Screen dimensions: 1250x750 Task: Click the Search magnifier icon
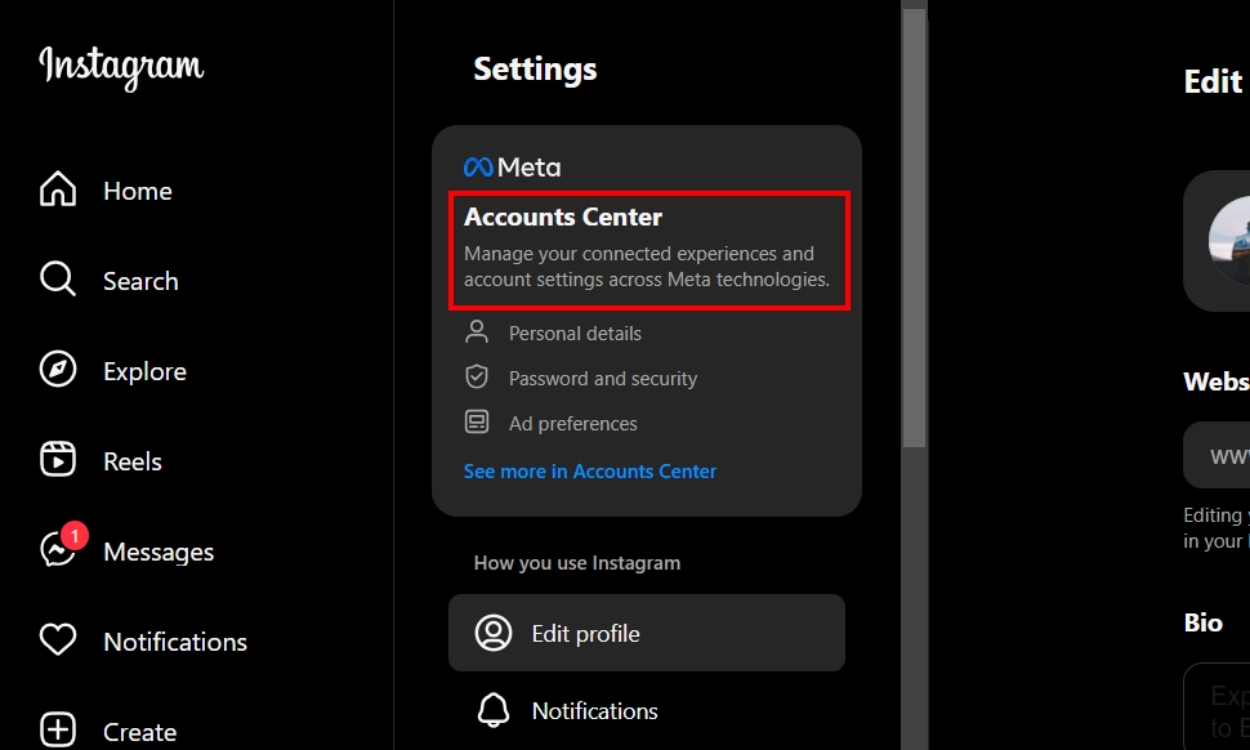click(x=58, y=280)
